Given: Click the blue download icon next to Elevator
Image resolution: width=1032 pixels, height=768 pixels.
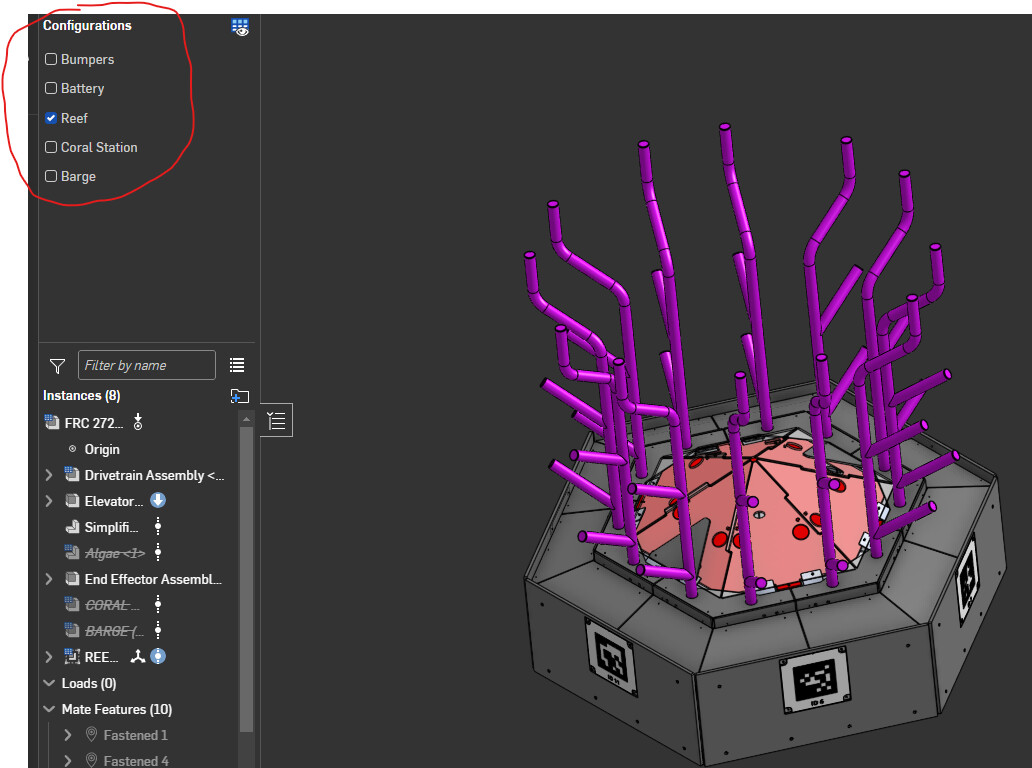Looking at the screenshot, I should [x=158, y=501].
